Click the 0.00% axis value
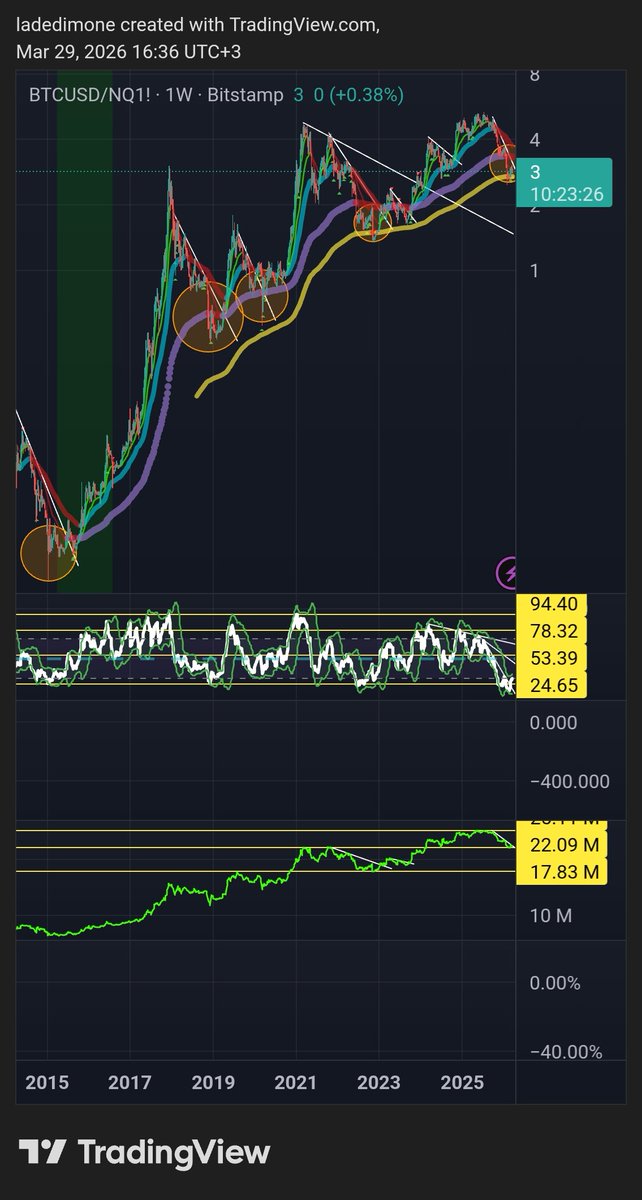The width and height of the screenshot is (642, 1200). [555, 983]
